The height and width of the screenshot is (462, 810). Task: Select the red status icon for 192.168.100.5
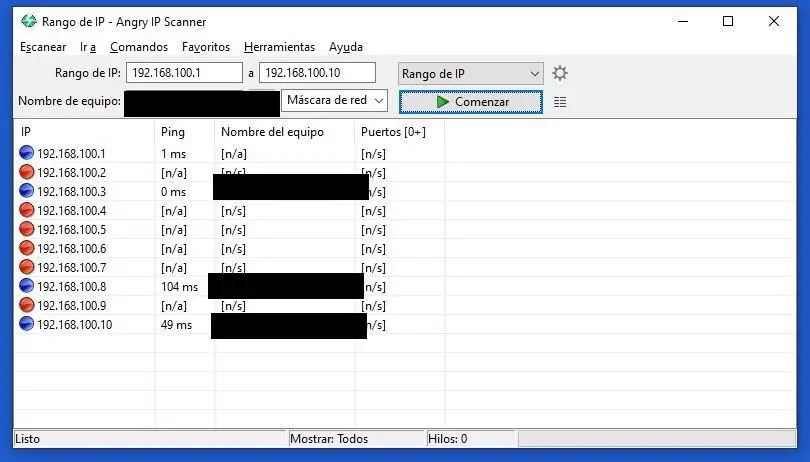tap(26, 228)
